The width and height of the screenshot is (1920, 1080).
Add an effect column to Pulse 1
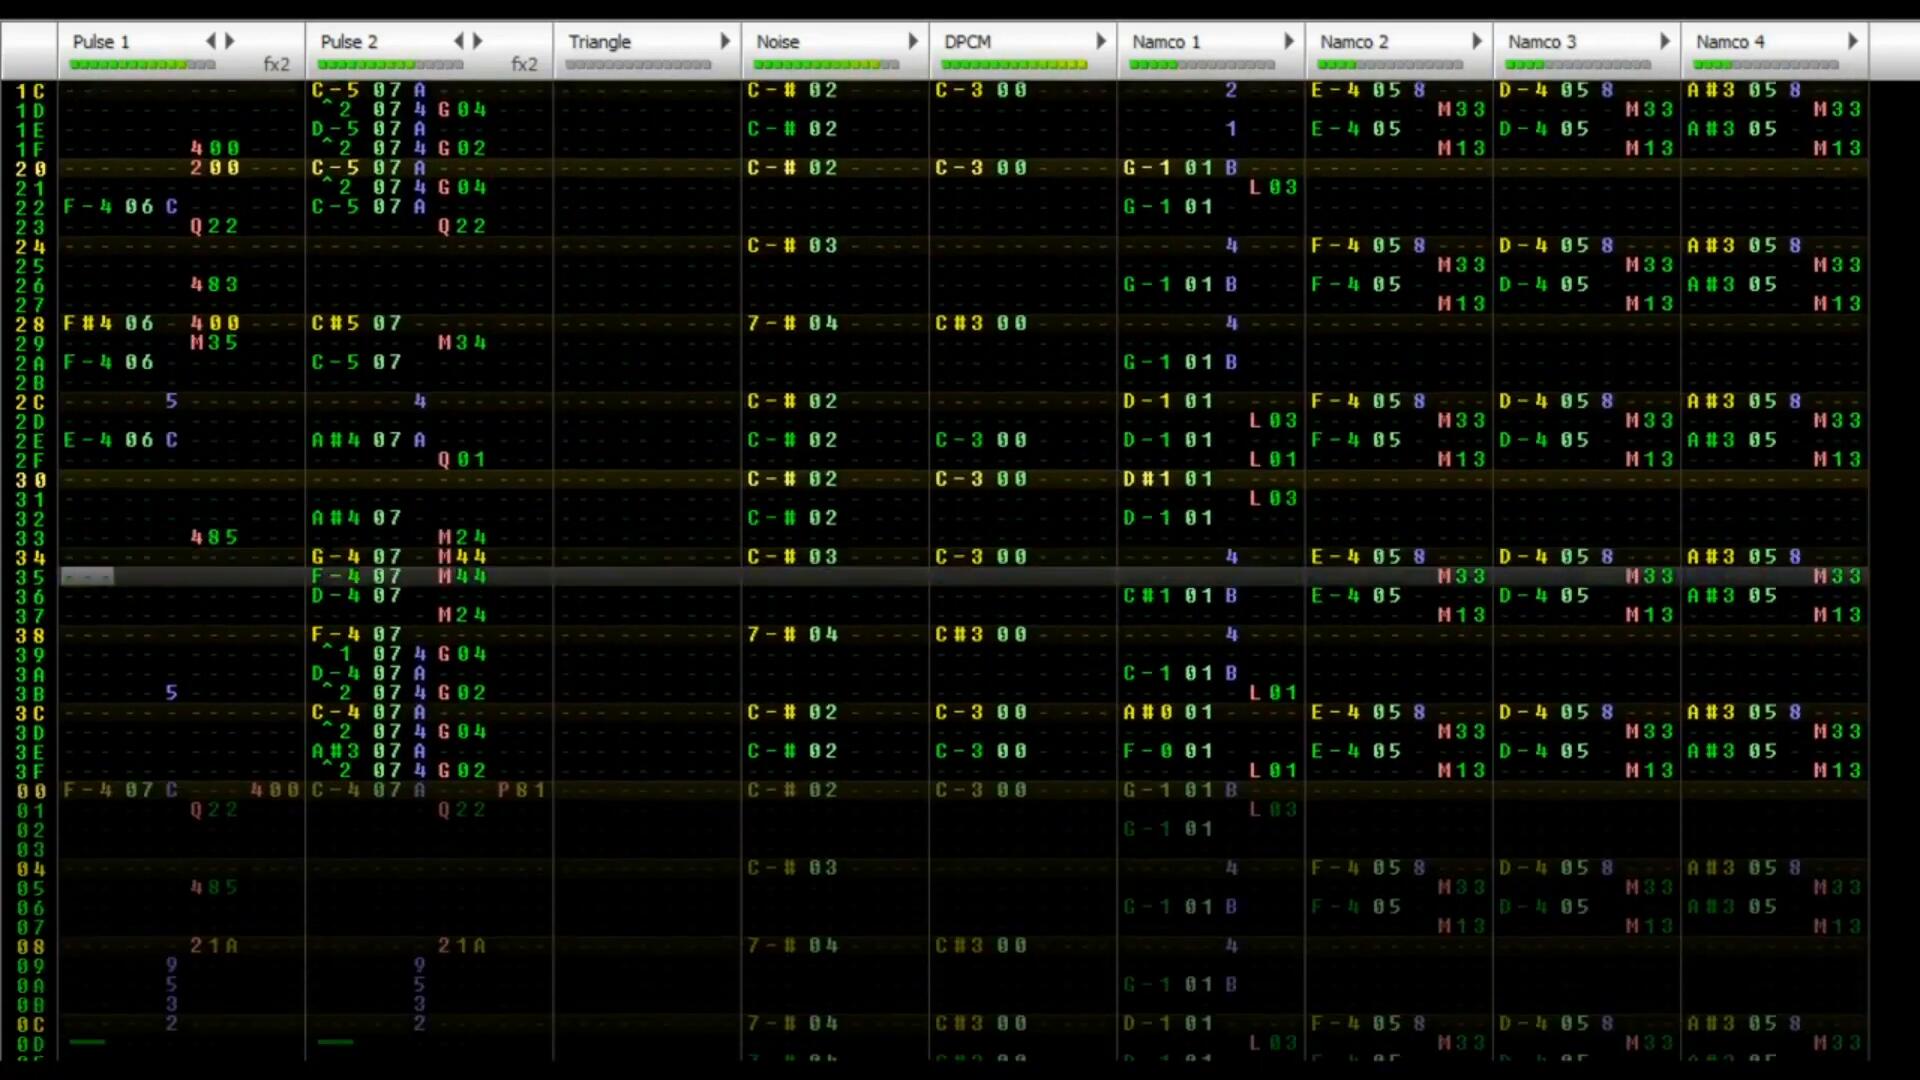pyautogui.click(x=230, y=41)
